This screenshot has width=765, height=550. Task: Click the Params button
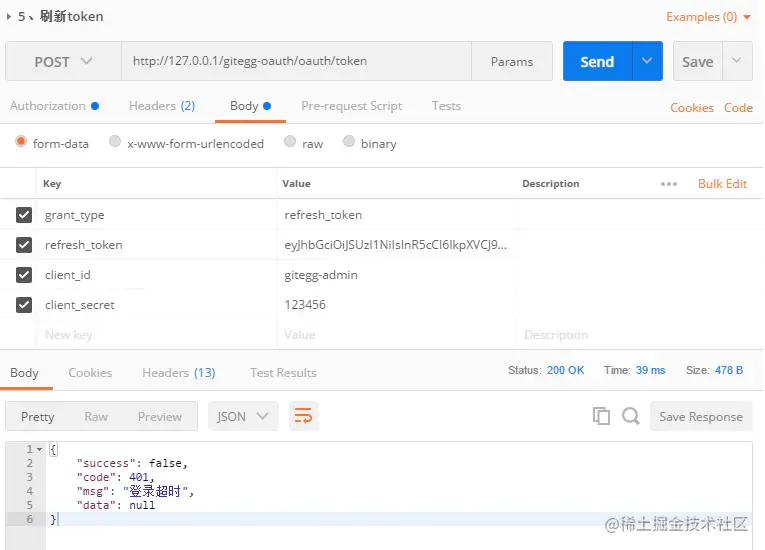(512, 61)
